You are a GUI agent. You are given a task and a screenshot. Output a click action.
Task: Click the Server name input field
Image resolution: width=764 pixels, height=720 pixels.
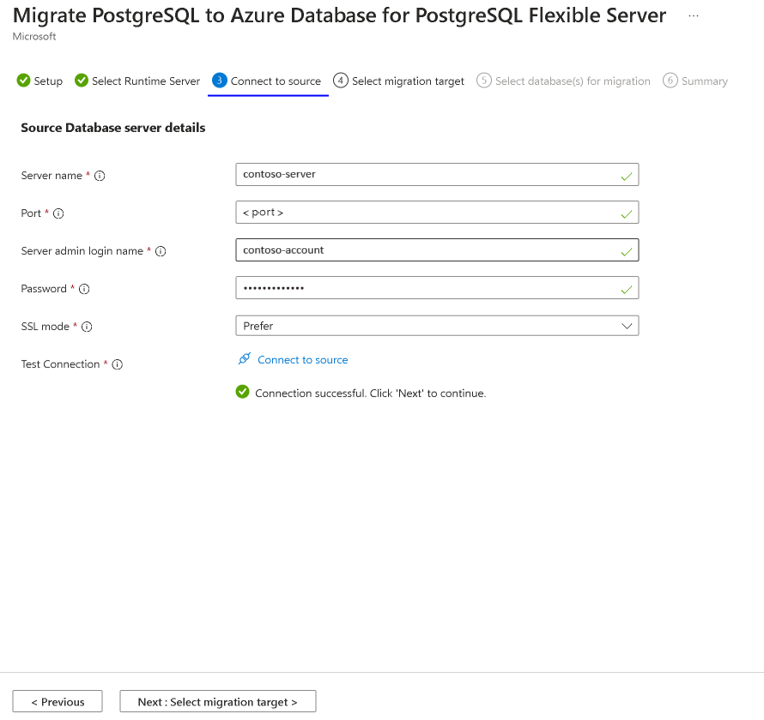(437, 174)
